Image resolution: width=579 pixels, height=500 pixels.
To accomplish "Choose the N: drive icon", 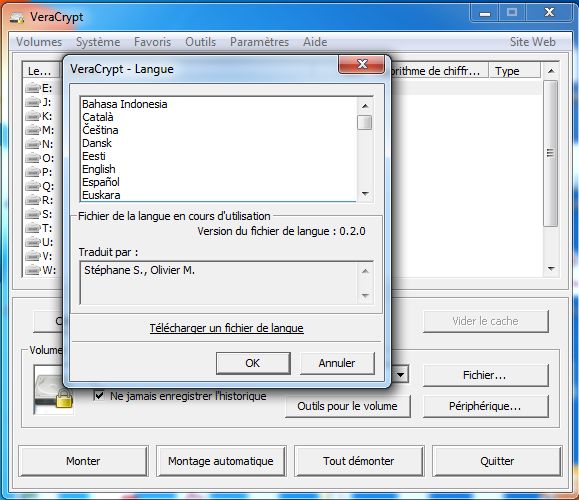I will click(32, 144).
